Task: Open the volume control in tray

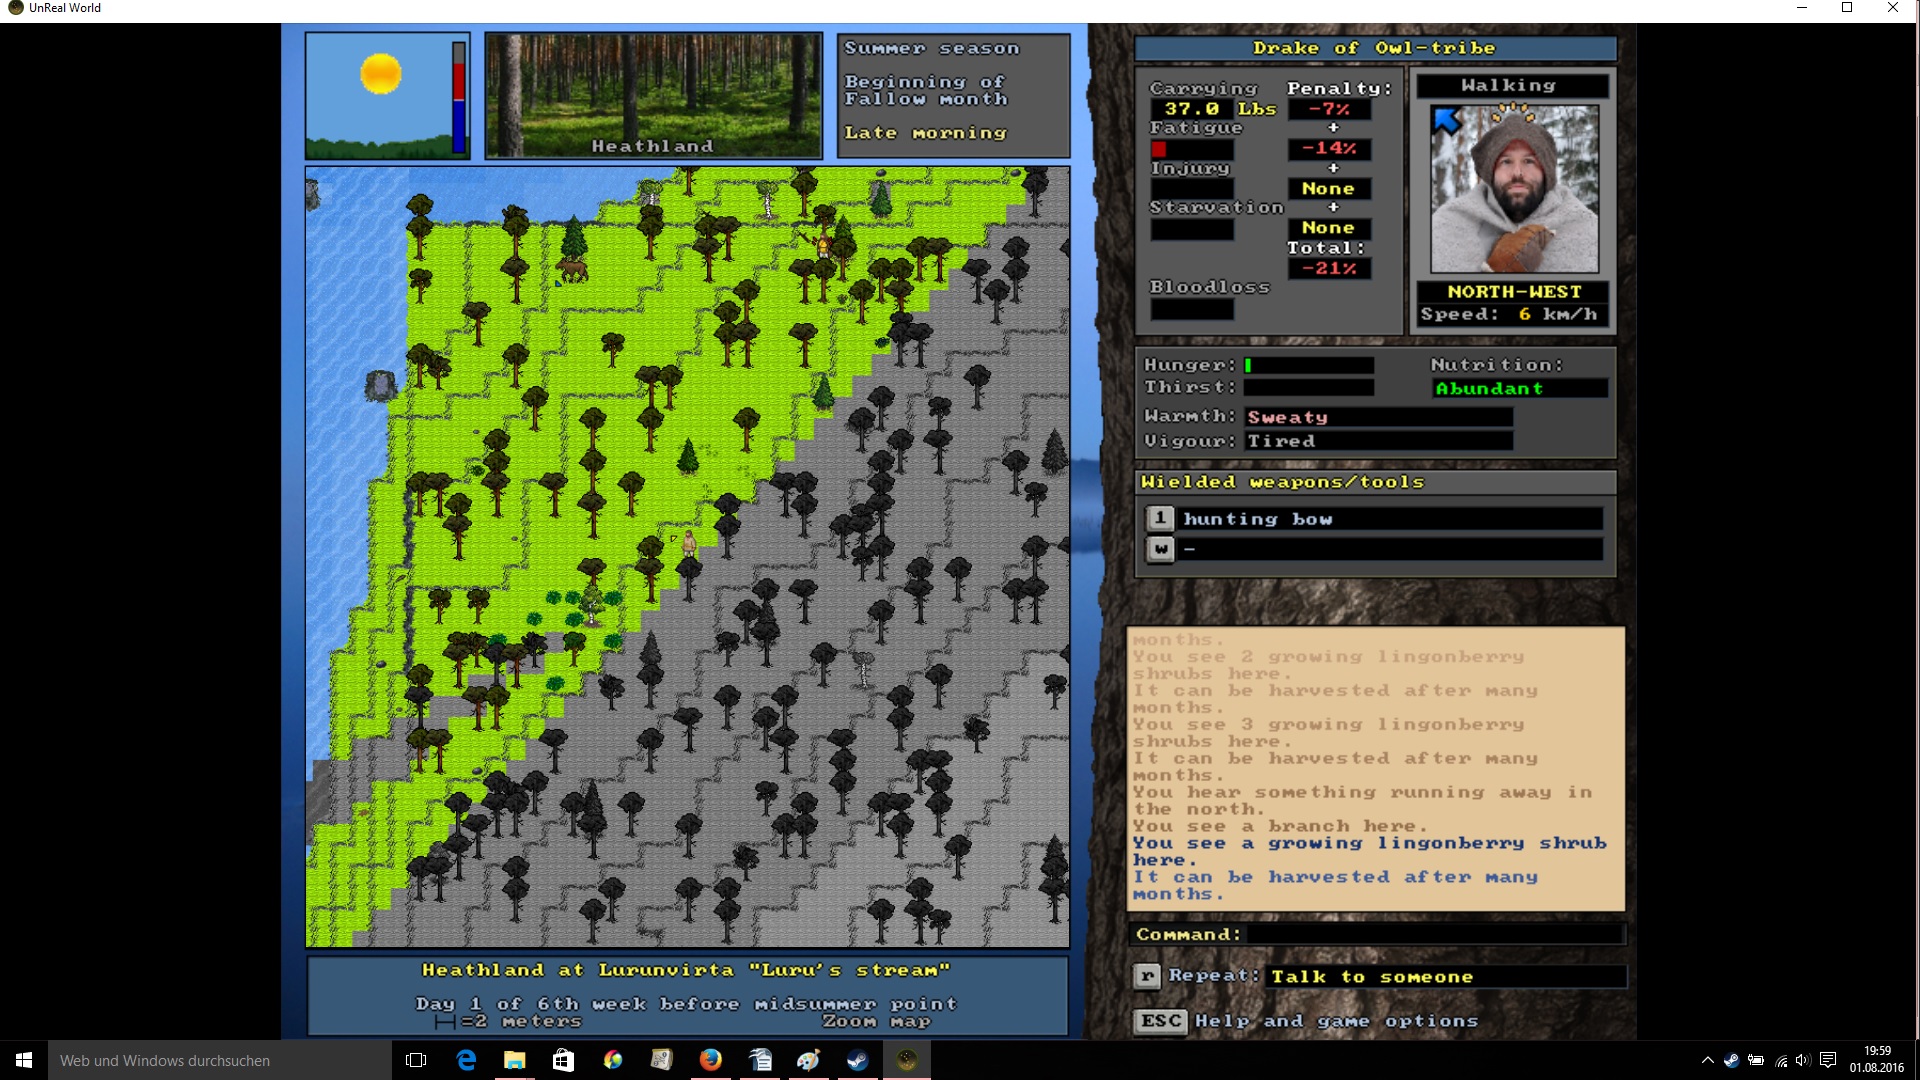Action: coord(1803,1060)
